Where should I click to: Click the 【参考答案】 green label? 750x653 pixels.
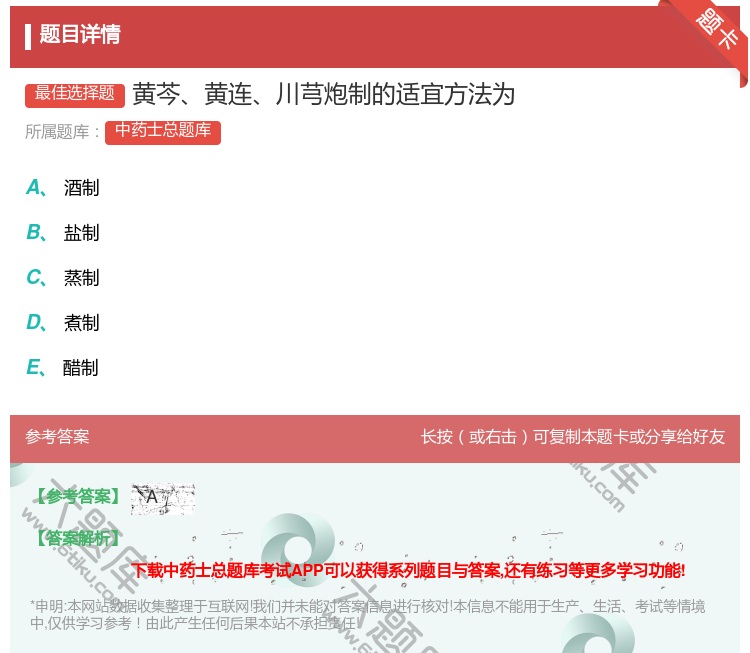[x=78, y=497]
